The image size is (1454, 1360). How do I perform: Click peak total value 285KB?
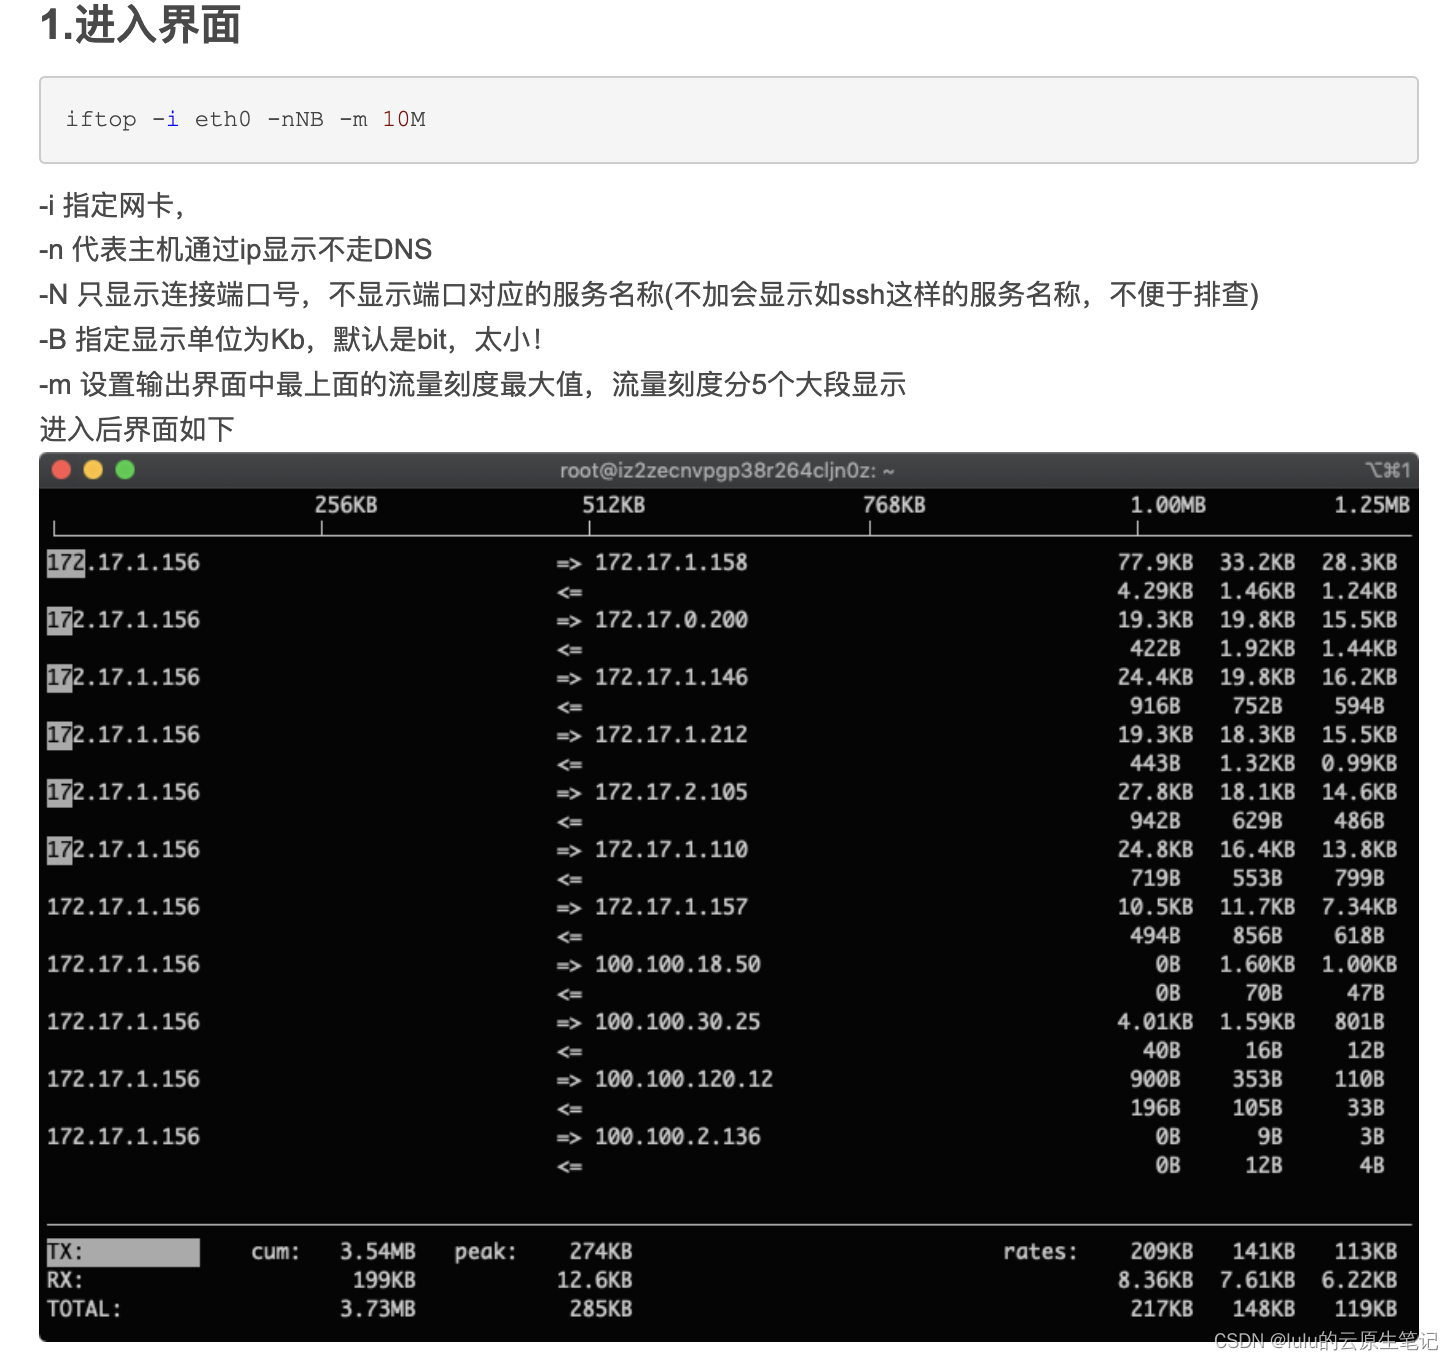(x=601, y=1309)
